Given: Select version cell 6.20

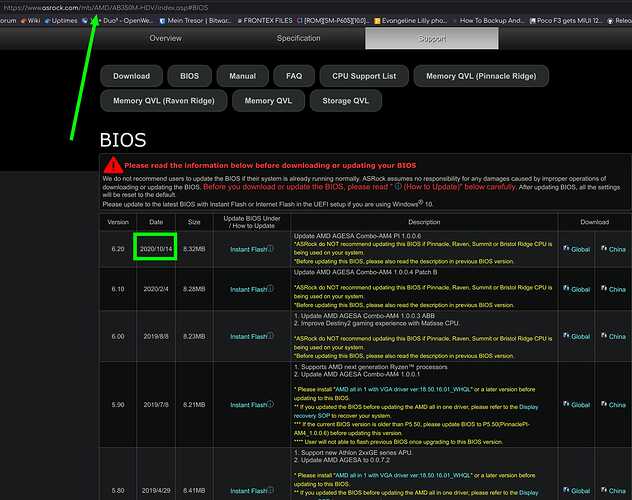Looking at the screenshot, I should click(118, 249).
